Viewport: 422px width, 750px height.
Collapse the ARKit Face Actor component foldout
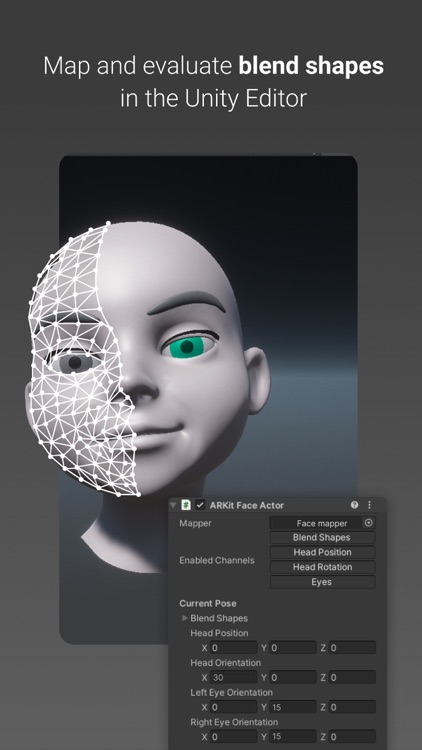[173, 505]
